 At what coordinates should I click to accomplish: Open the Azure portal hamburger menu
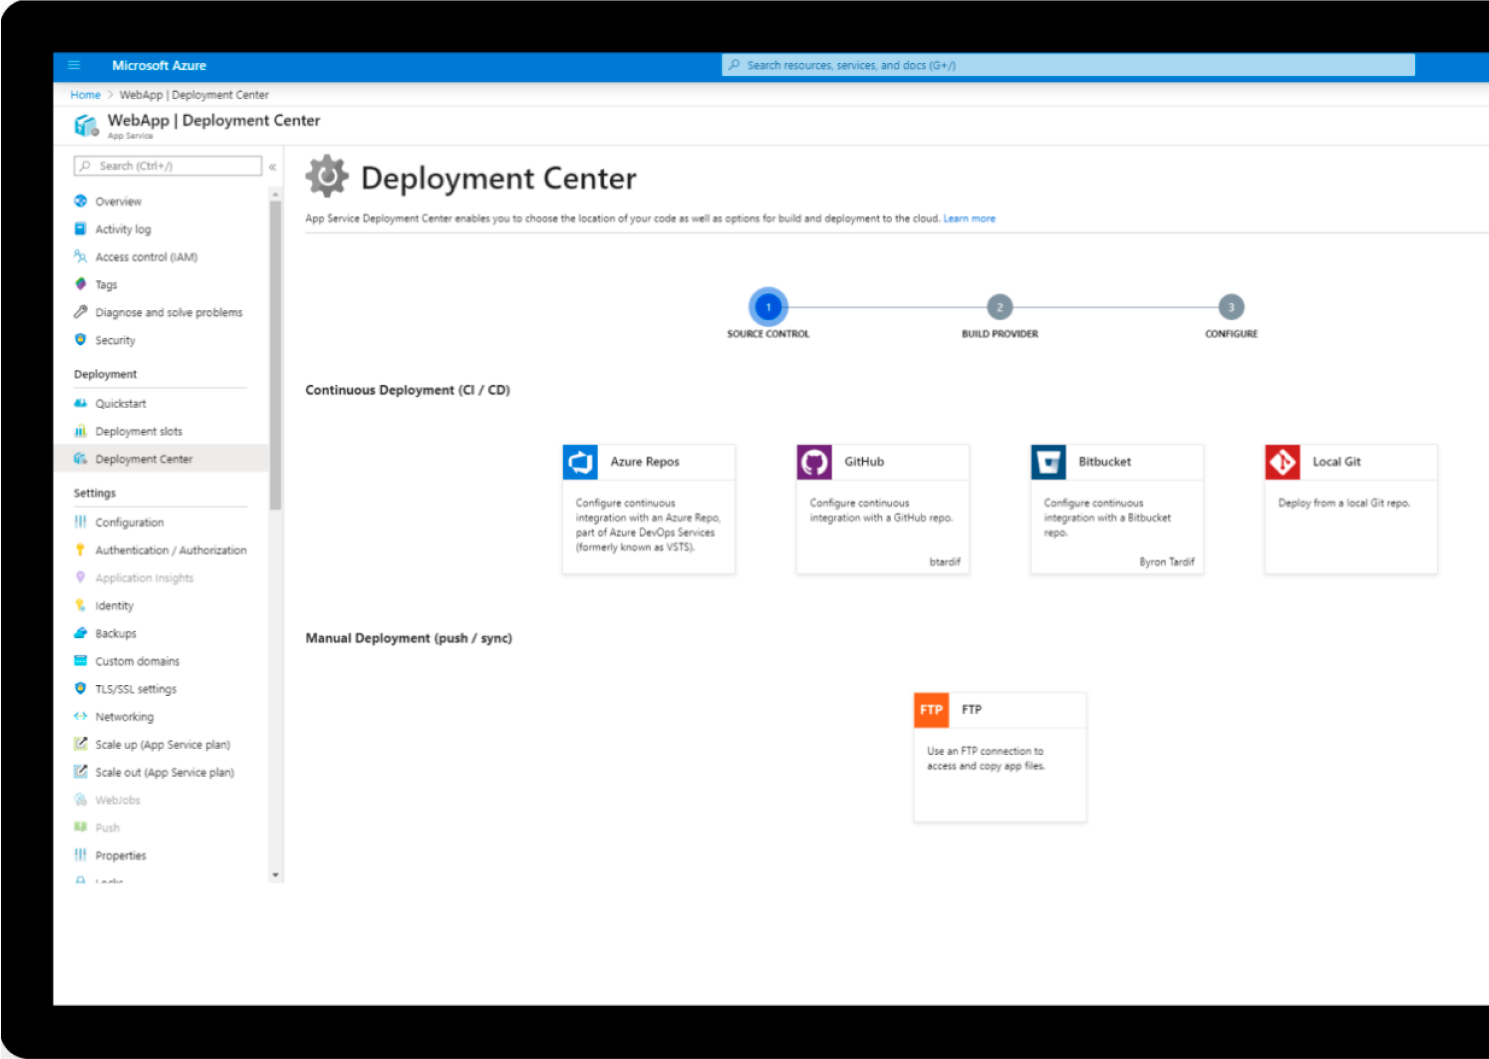click(74, 65)
